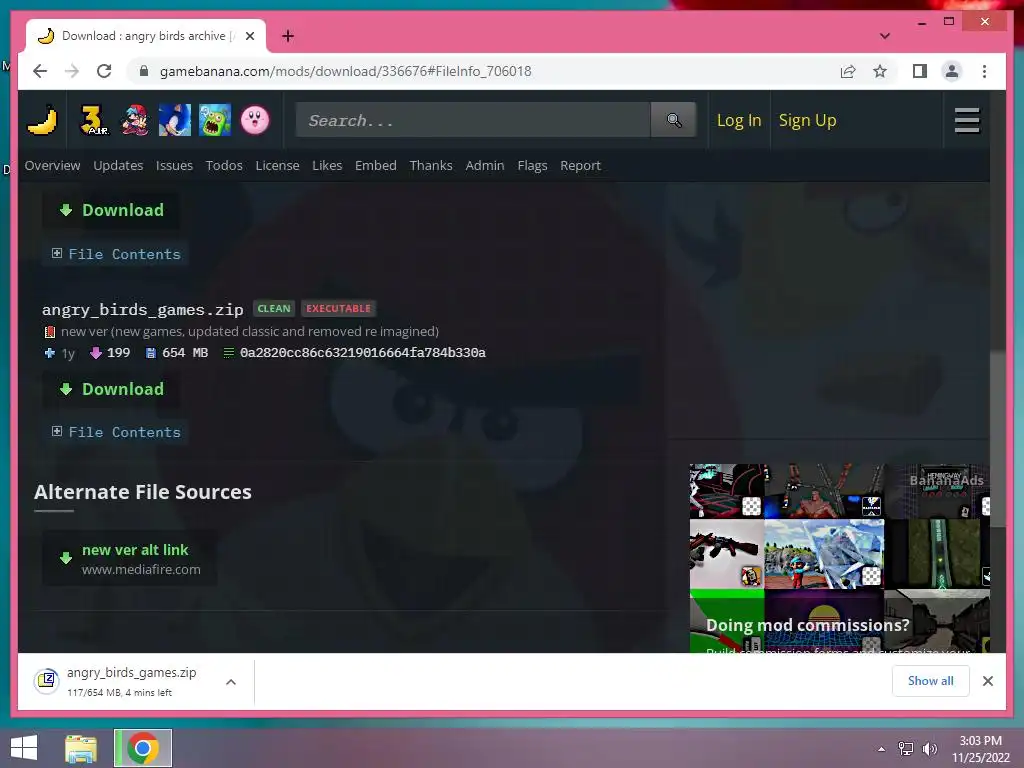This screenshot has height=768, width=1024.
Task: Bookmark this tab with the star
Action: [x=880, y=71]
